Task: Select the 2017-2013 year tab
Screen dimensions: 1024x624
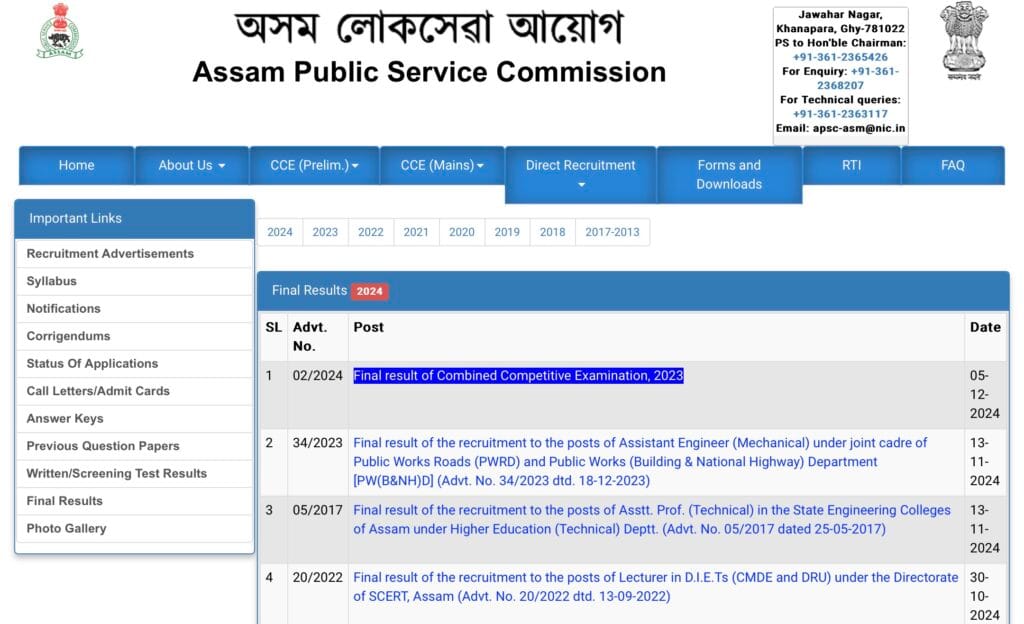Action: (613, 232)
